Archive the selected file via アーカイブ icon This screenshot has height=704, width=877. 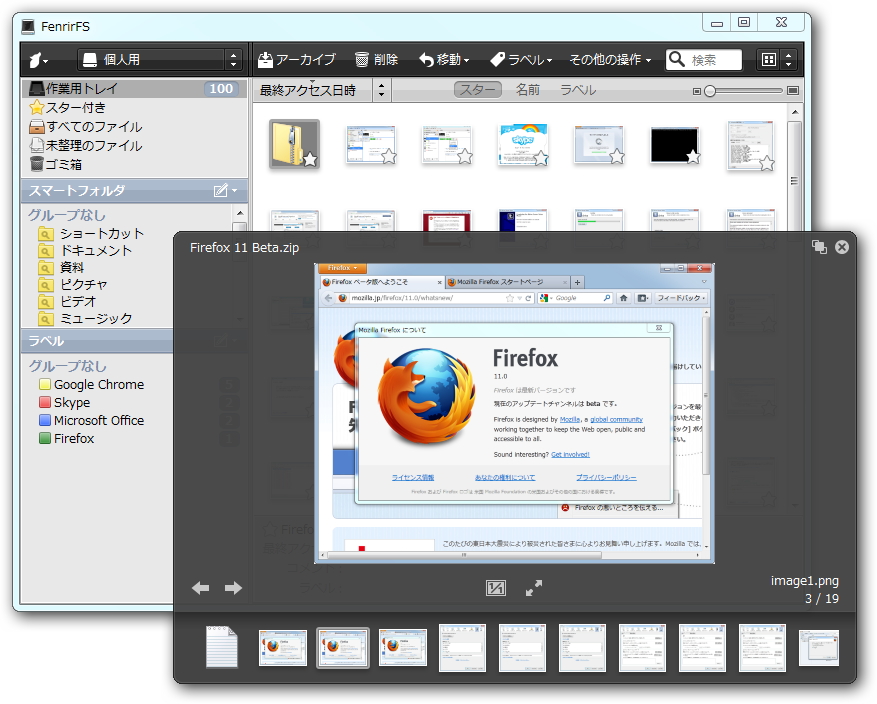(x=264, y=59)
